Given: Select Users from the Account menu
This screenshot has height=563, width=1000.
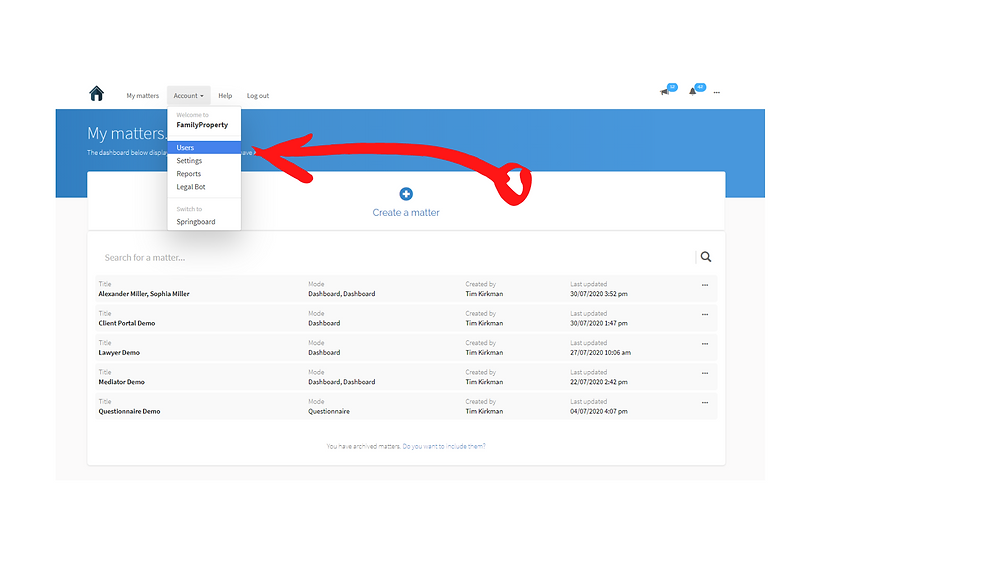Looking at the screenshot, I should (x=204, y=147).
